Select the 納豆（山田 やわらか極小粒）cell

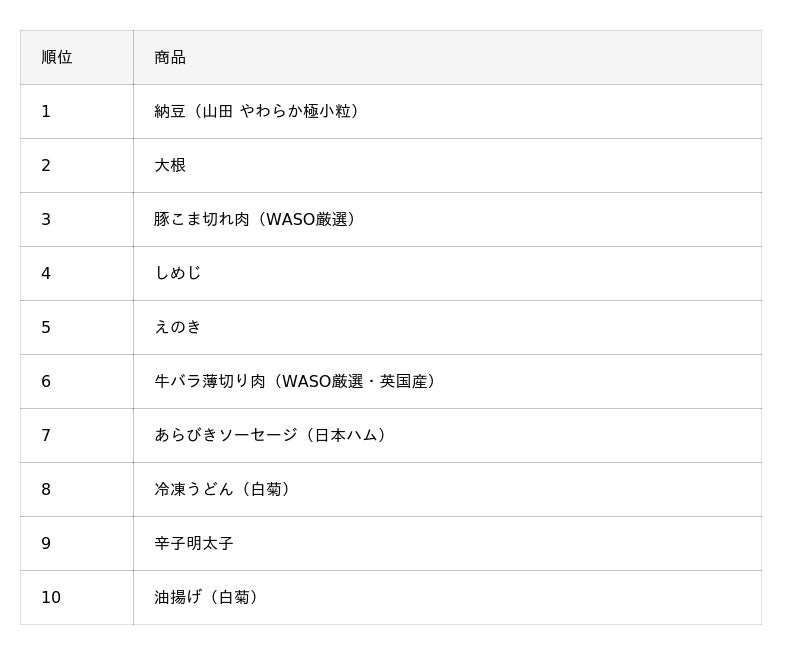(447, 111)
